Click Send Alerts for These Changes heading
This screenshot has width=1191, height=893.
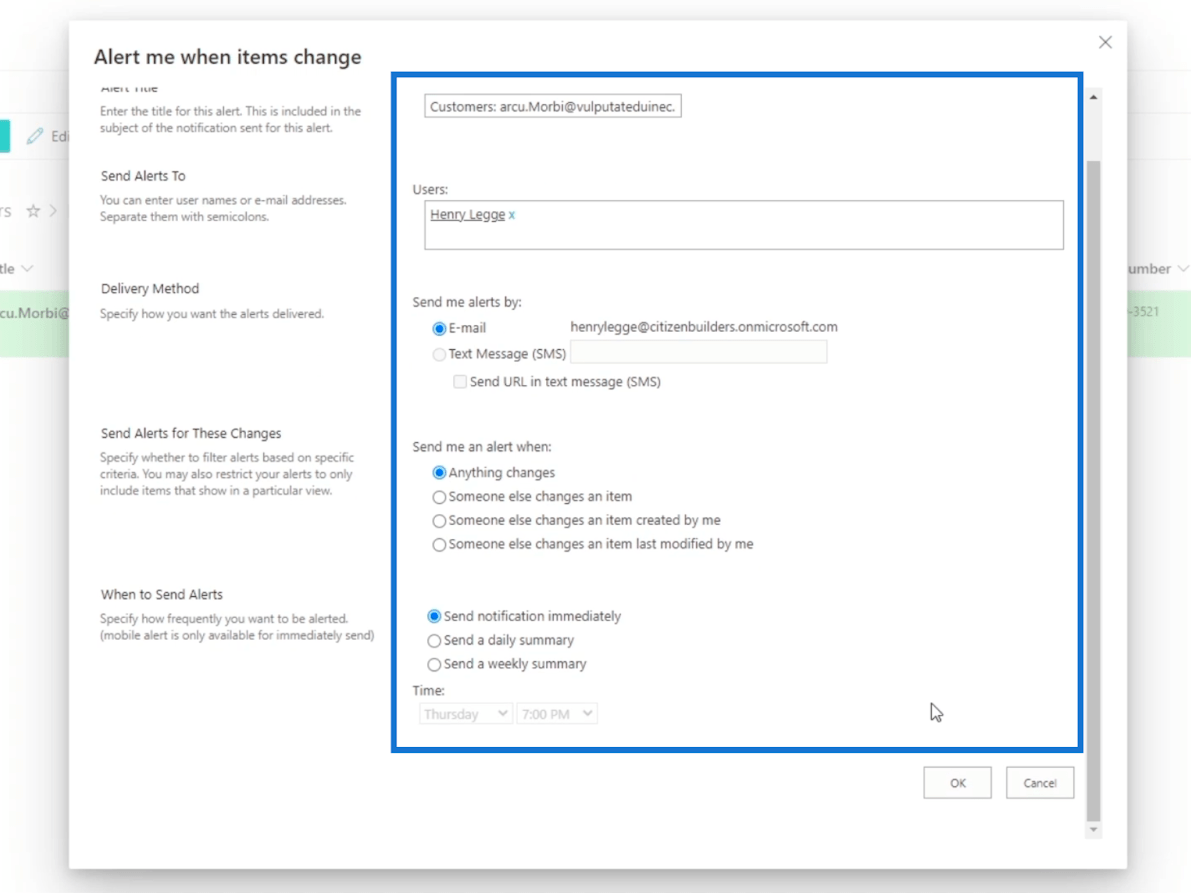tap(191, 434)
